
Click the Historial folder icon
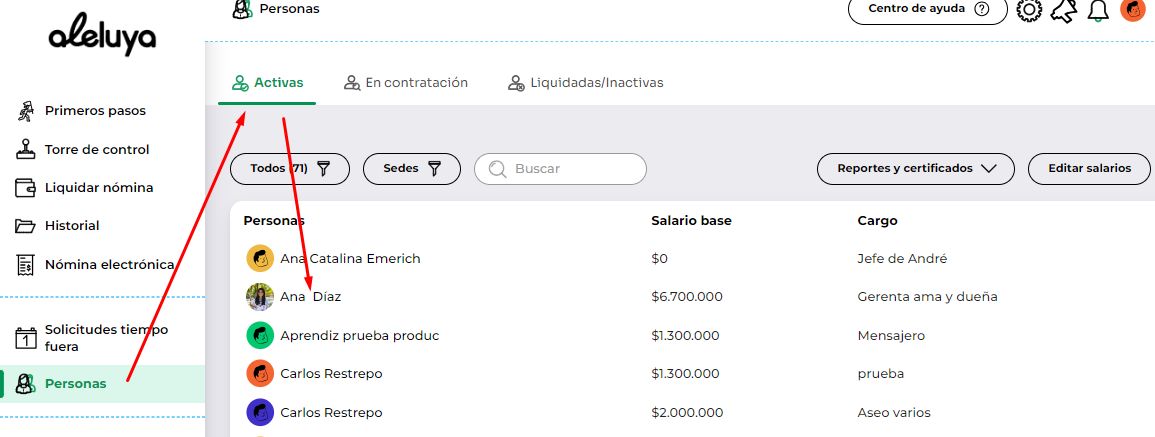[x=26, y=226]
